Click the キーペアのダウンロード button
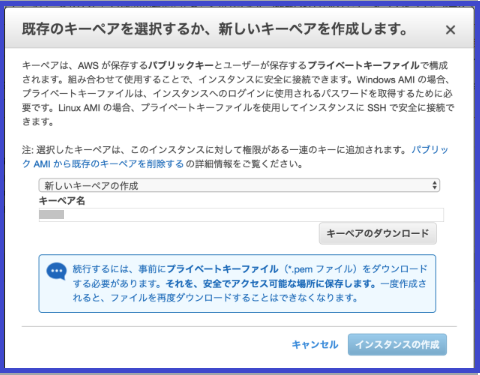The width and height of the screenshot is (480, 375). [378, 233]
